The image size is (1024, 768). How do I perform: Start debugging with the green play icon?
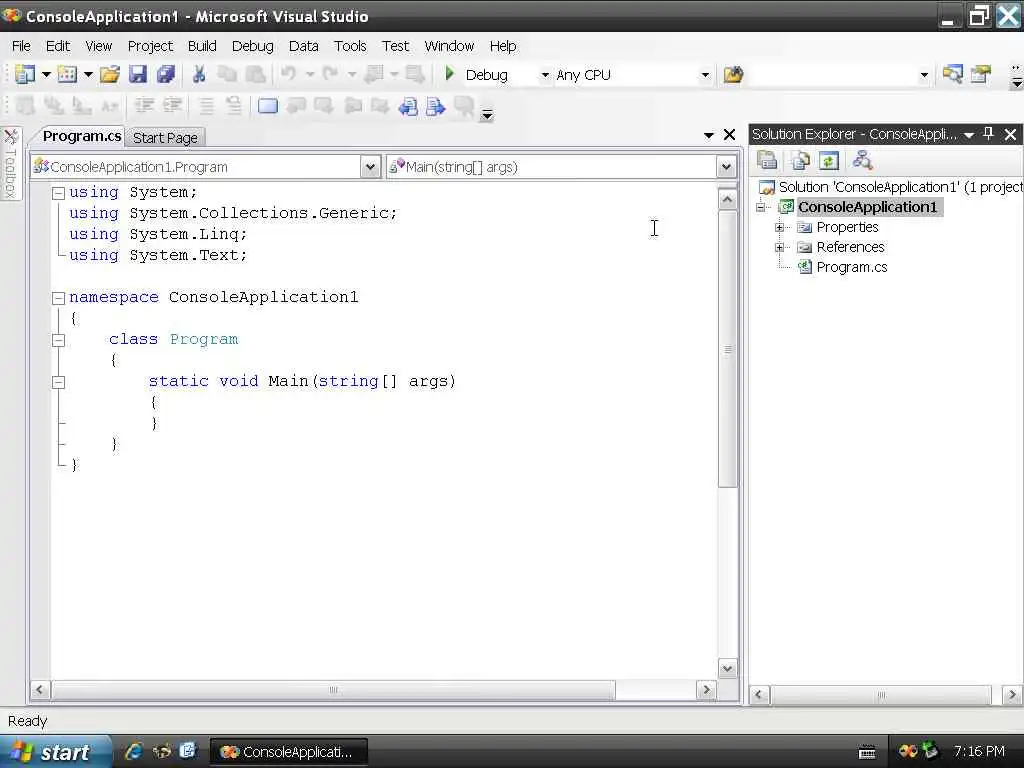(449, 74)
